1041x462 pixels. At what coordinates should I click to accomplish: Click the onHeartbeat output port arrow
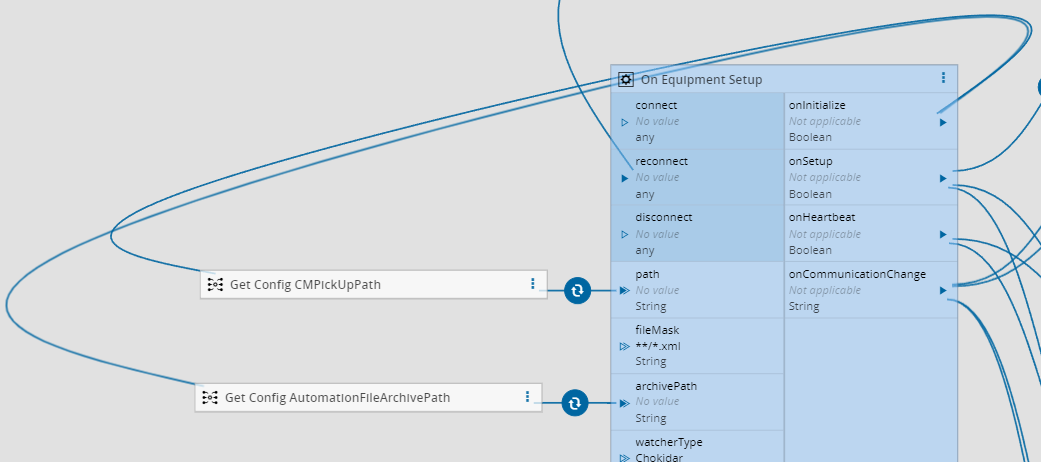tap(943, 234)
